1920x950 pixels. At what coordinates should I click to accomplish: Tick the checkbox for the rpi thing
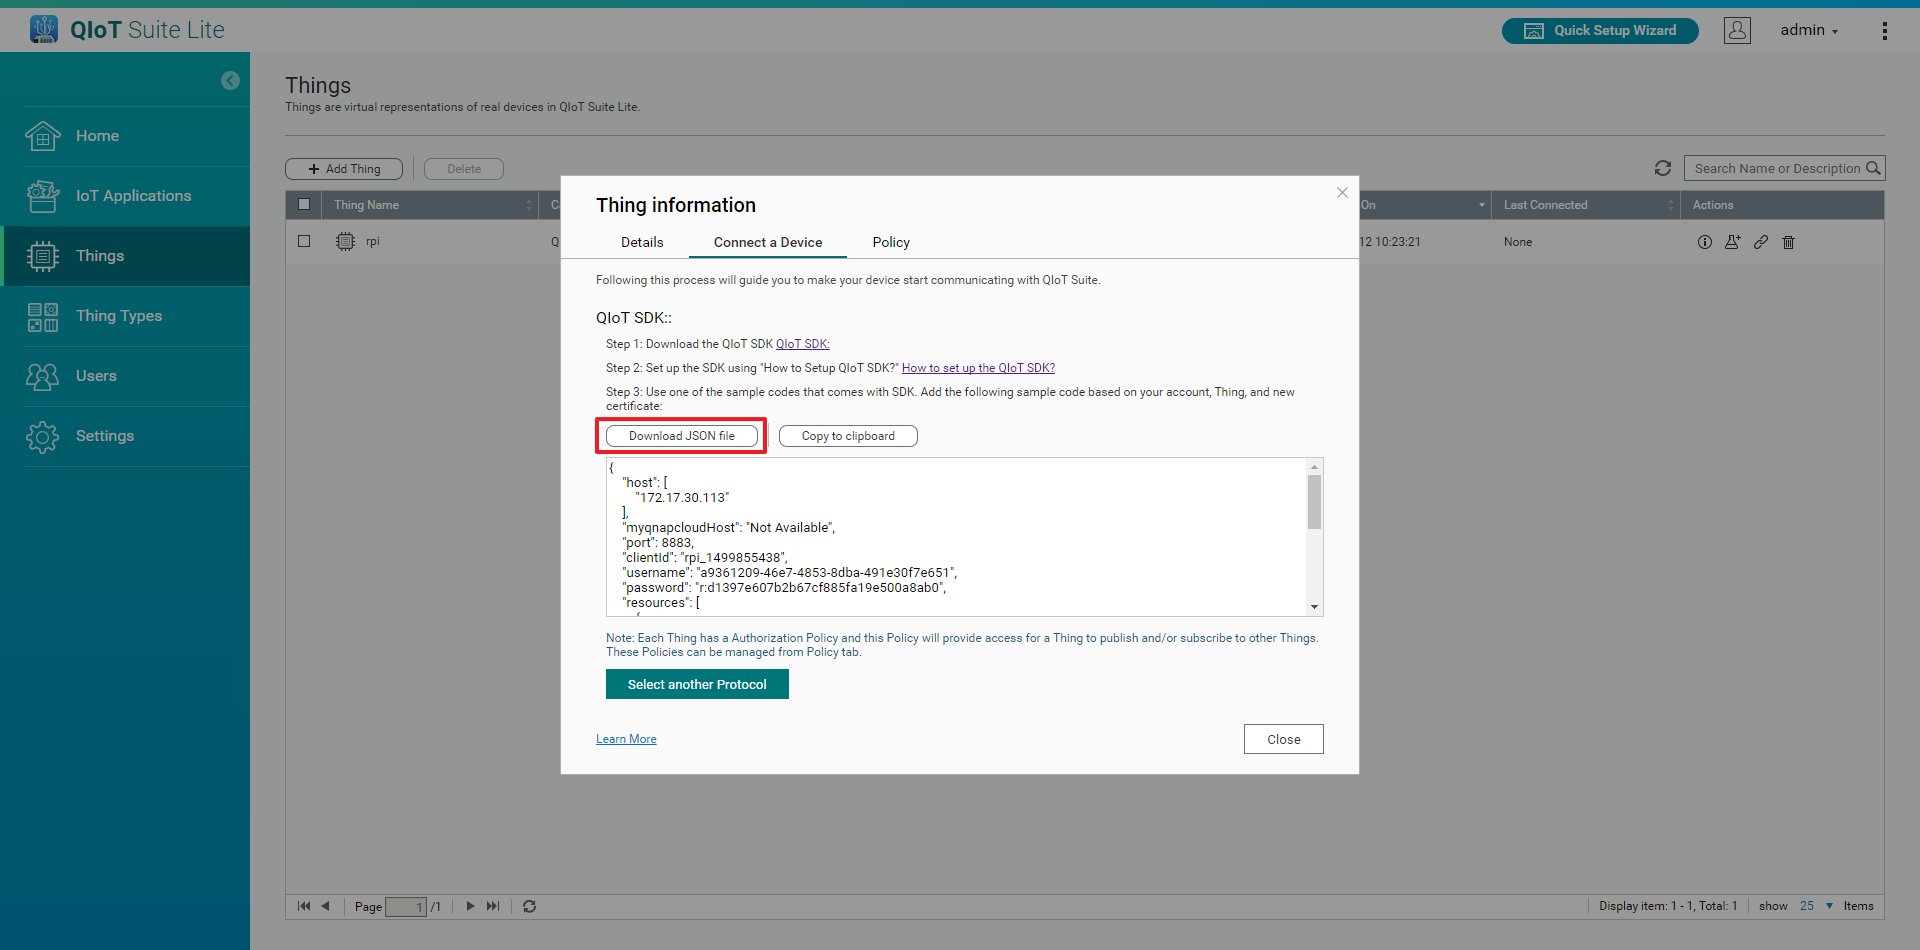click(304, 241)
